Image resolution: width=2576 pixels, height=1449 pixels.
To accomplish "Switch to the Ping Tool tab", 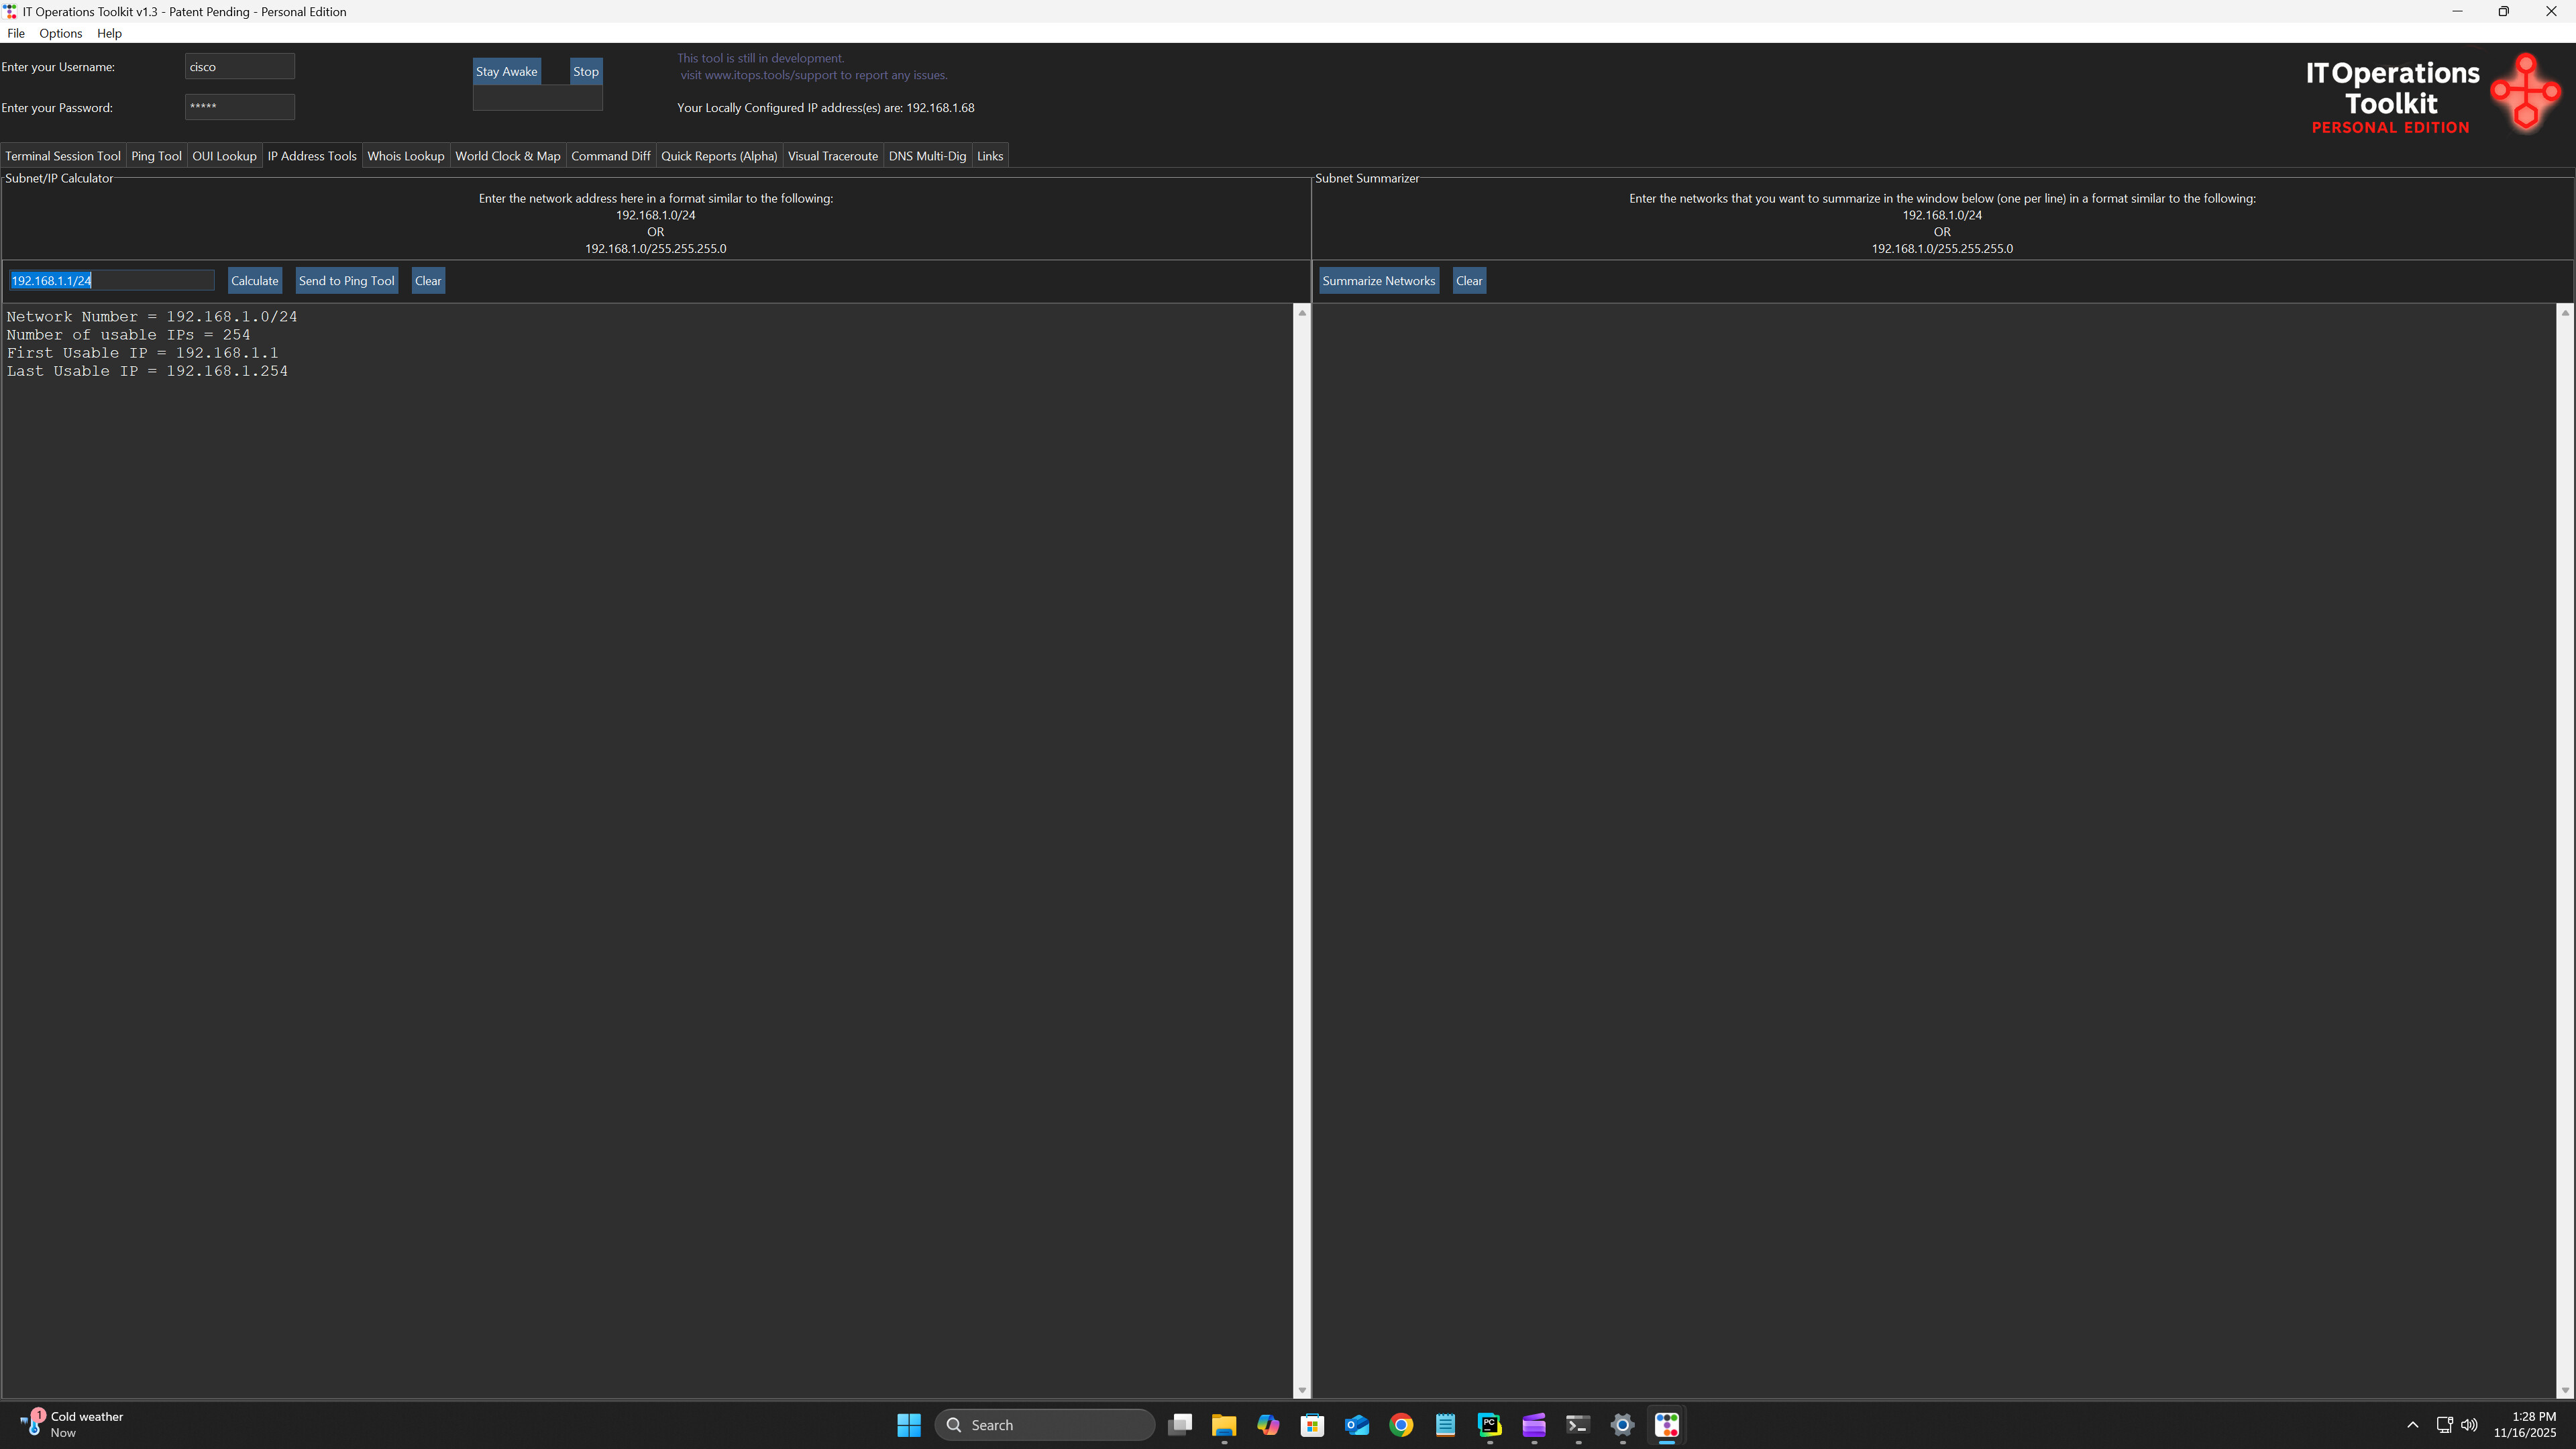I will coord(156,155).
